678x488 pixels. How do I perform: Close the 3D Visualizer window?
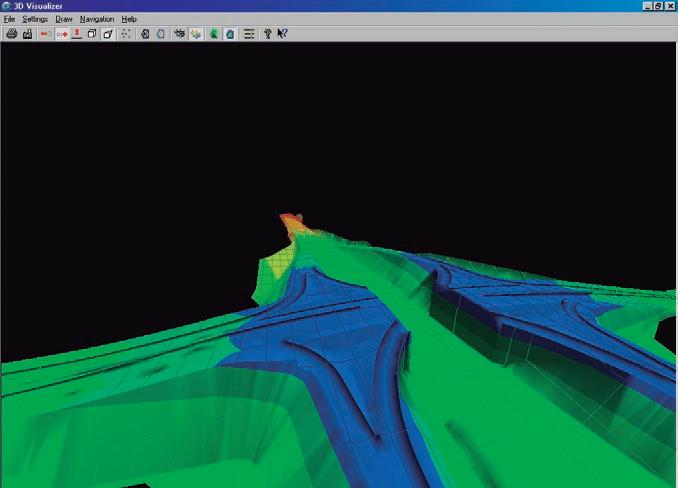click(x=670, y=6)
